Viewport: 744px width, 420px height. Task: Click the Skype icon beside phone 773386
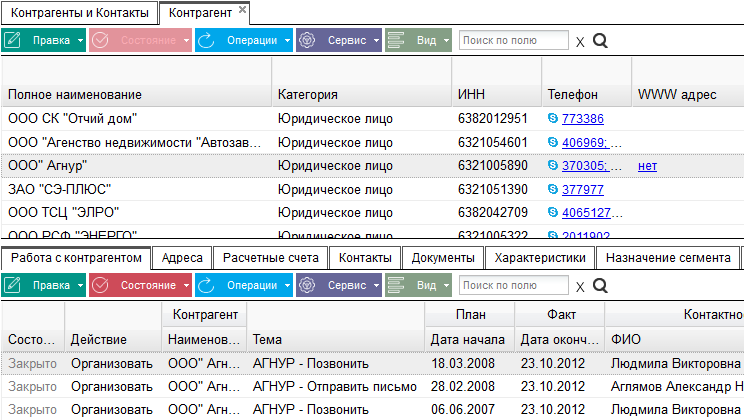tap(553, 118)
